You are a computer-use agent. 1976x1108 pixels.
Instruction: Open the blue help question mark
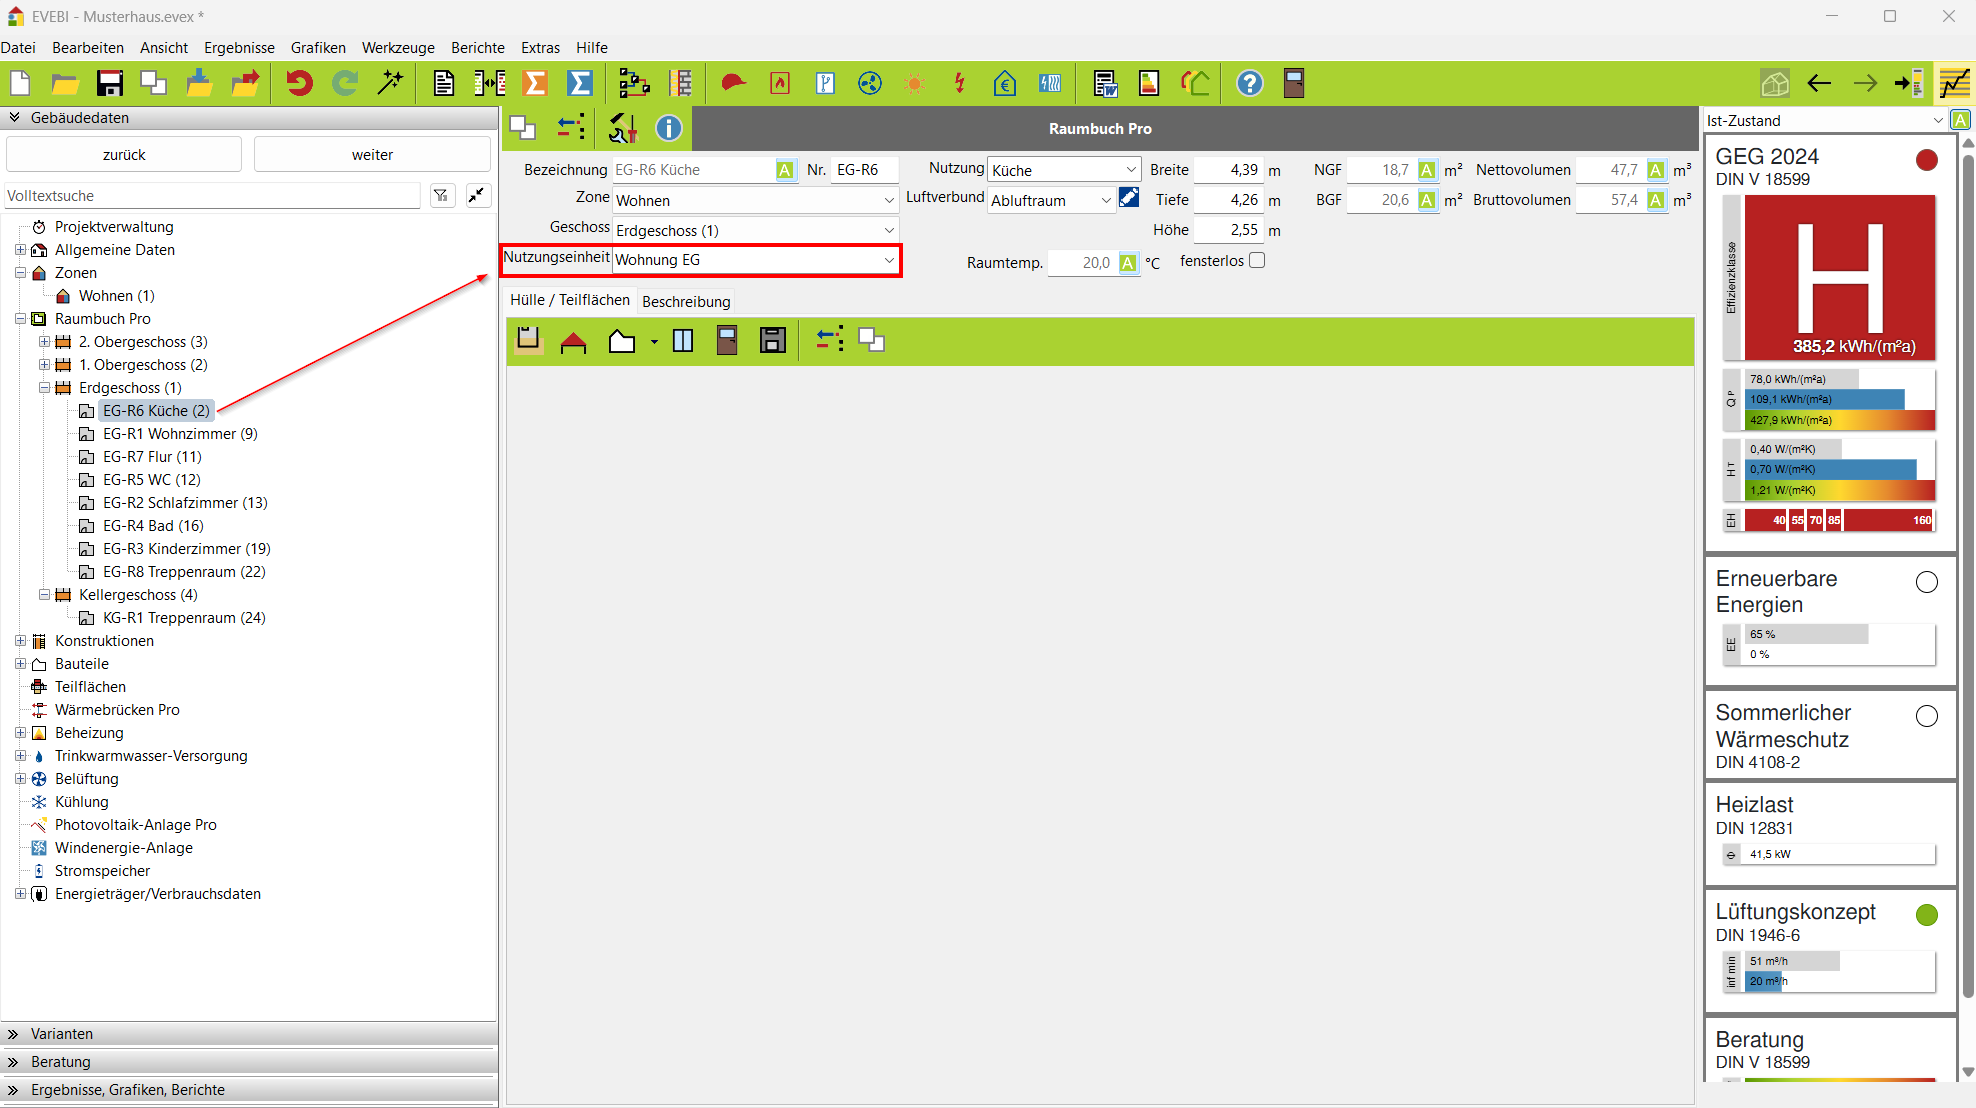[1249, 83]
